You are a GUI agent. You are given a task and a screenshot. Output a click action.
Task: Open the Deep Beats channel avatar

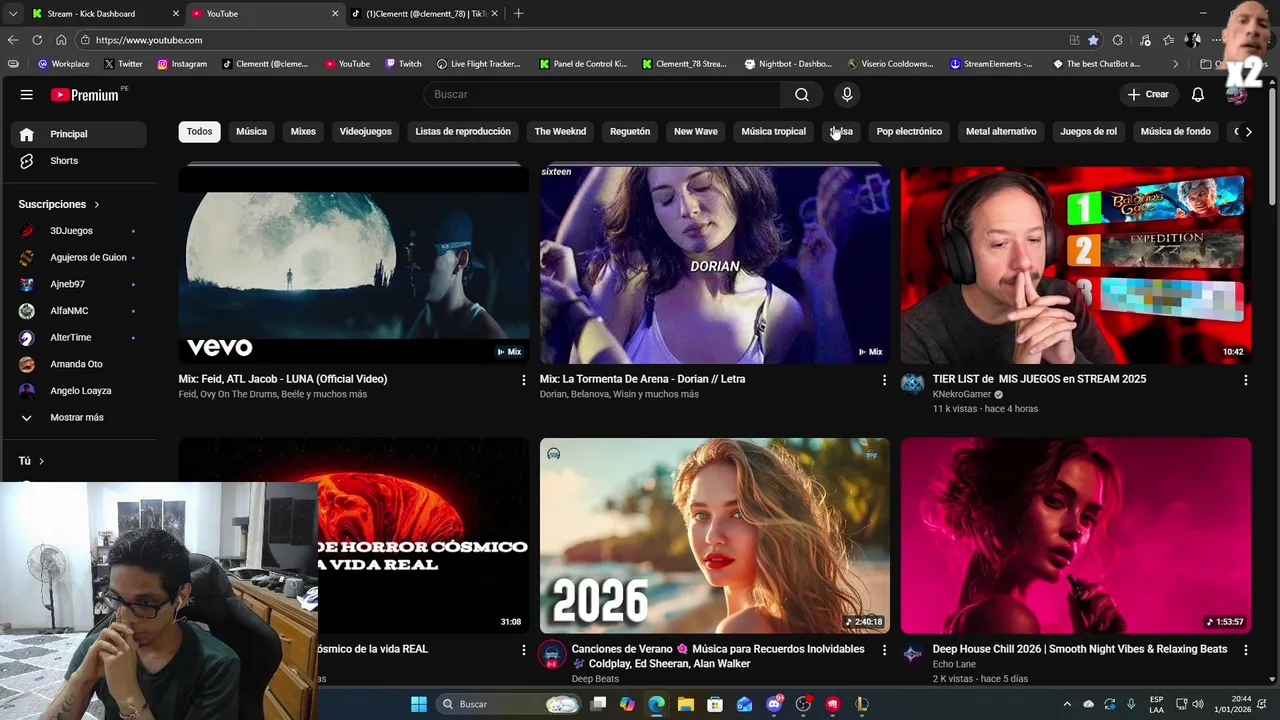point(552,655)
